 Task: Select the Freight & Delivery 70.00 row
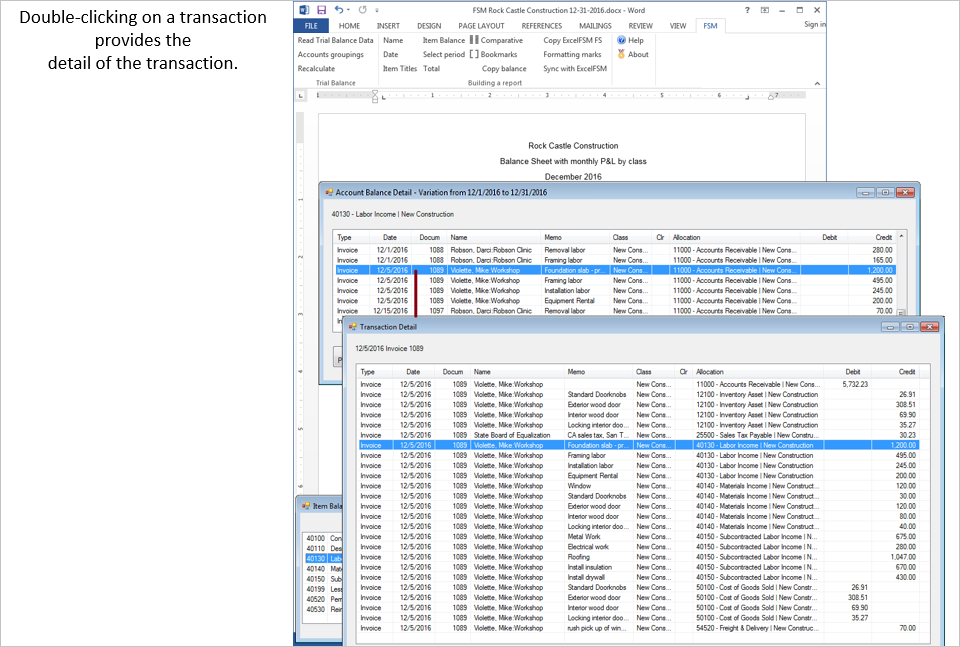tap(638, 628)
